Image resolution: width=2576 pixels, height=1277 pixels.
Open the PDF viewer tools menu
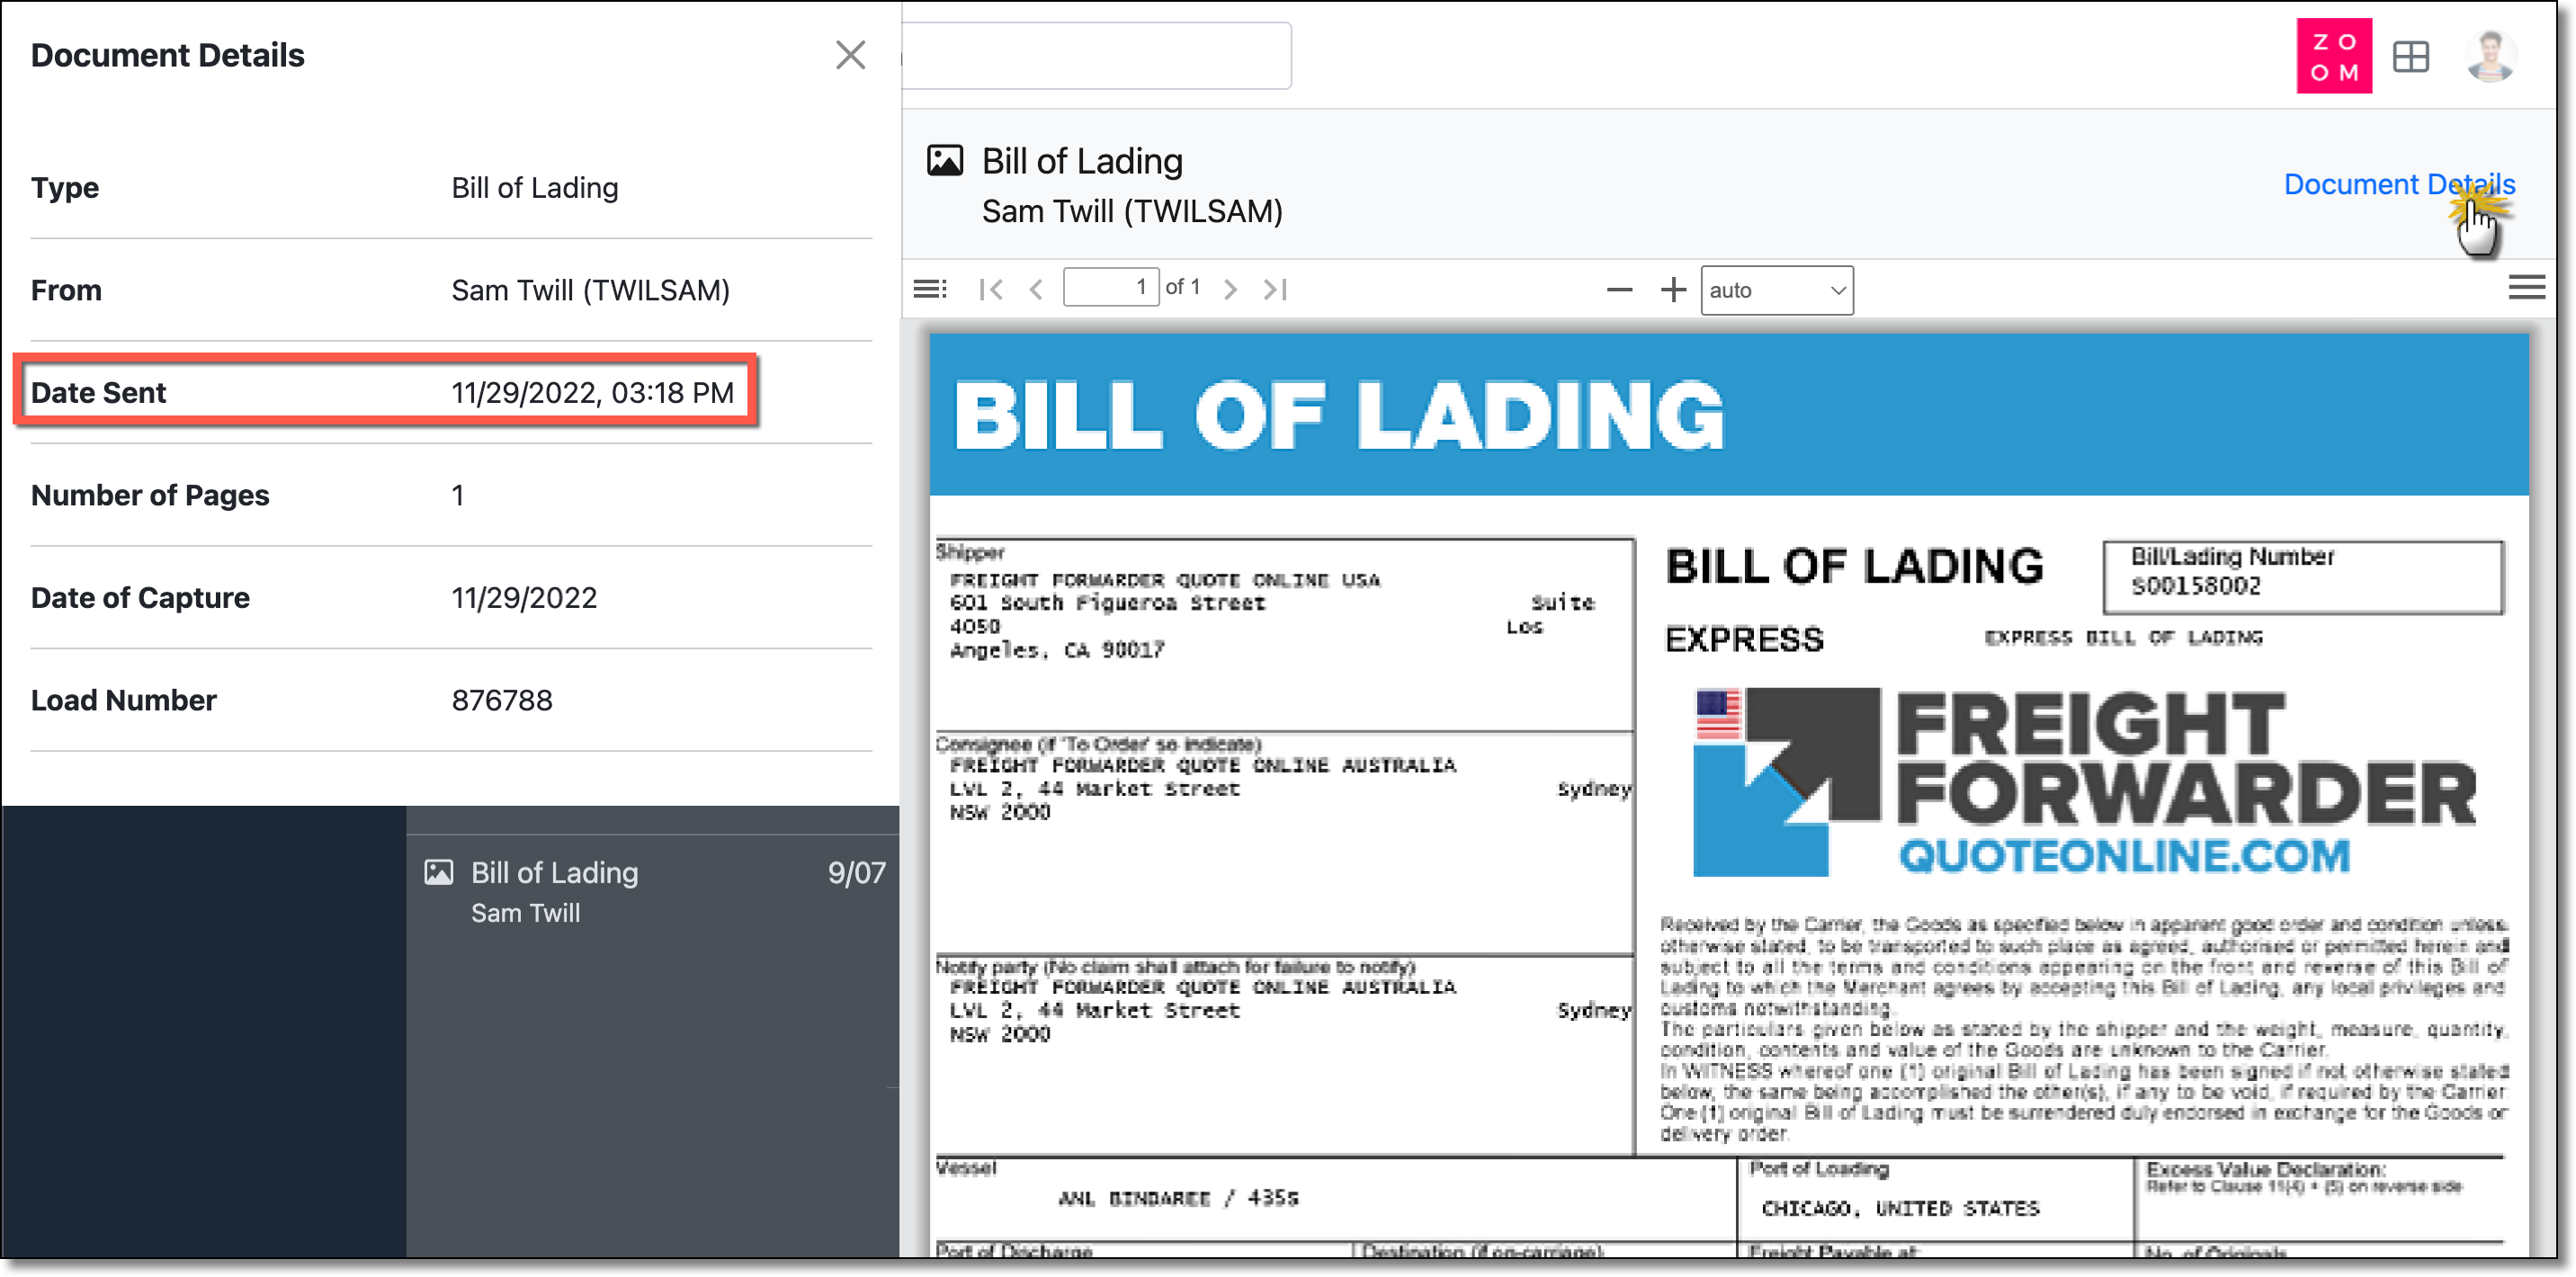(2528, 287)
